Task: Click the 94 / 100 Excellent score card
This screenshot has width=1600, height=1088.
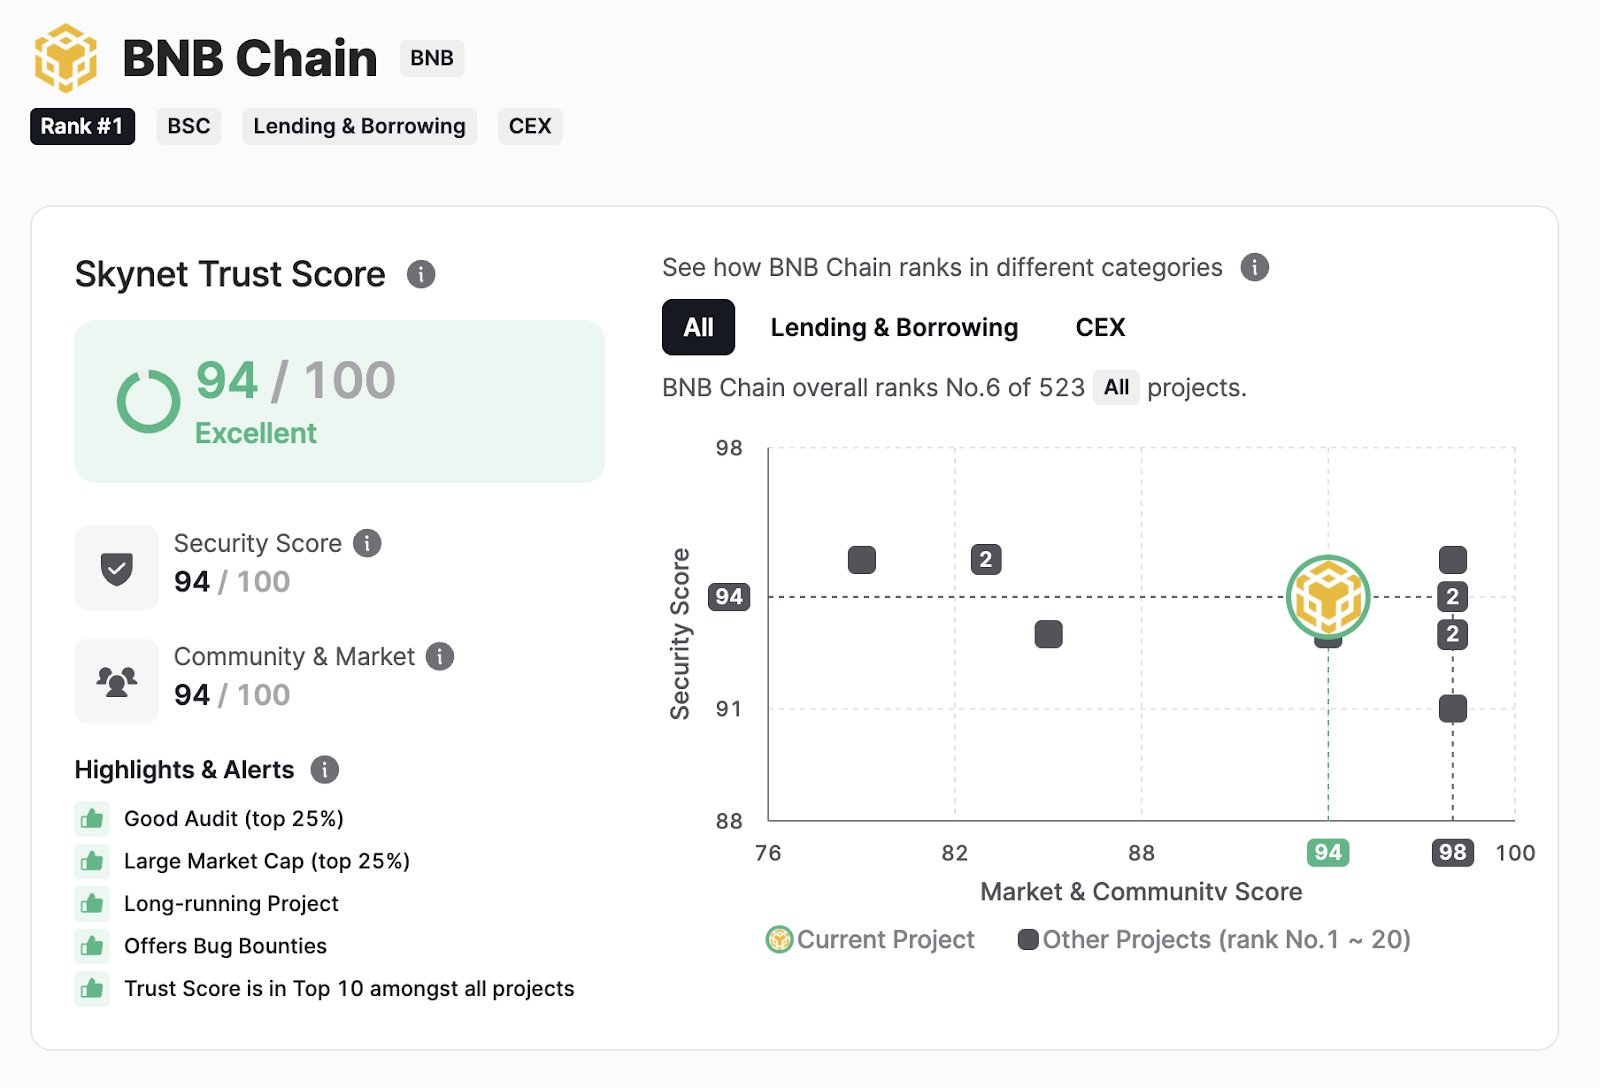Action: coord(339,401)
